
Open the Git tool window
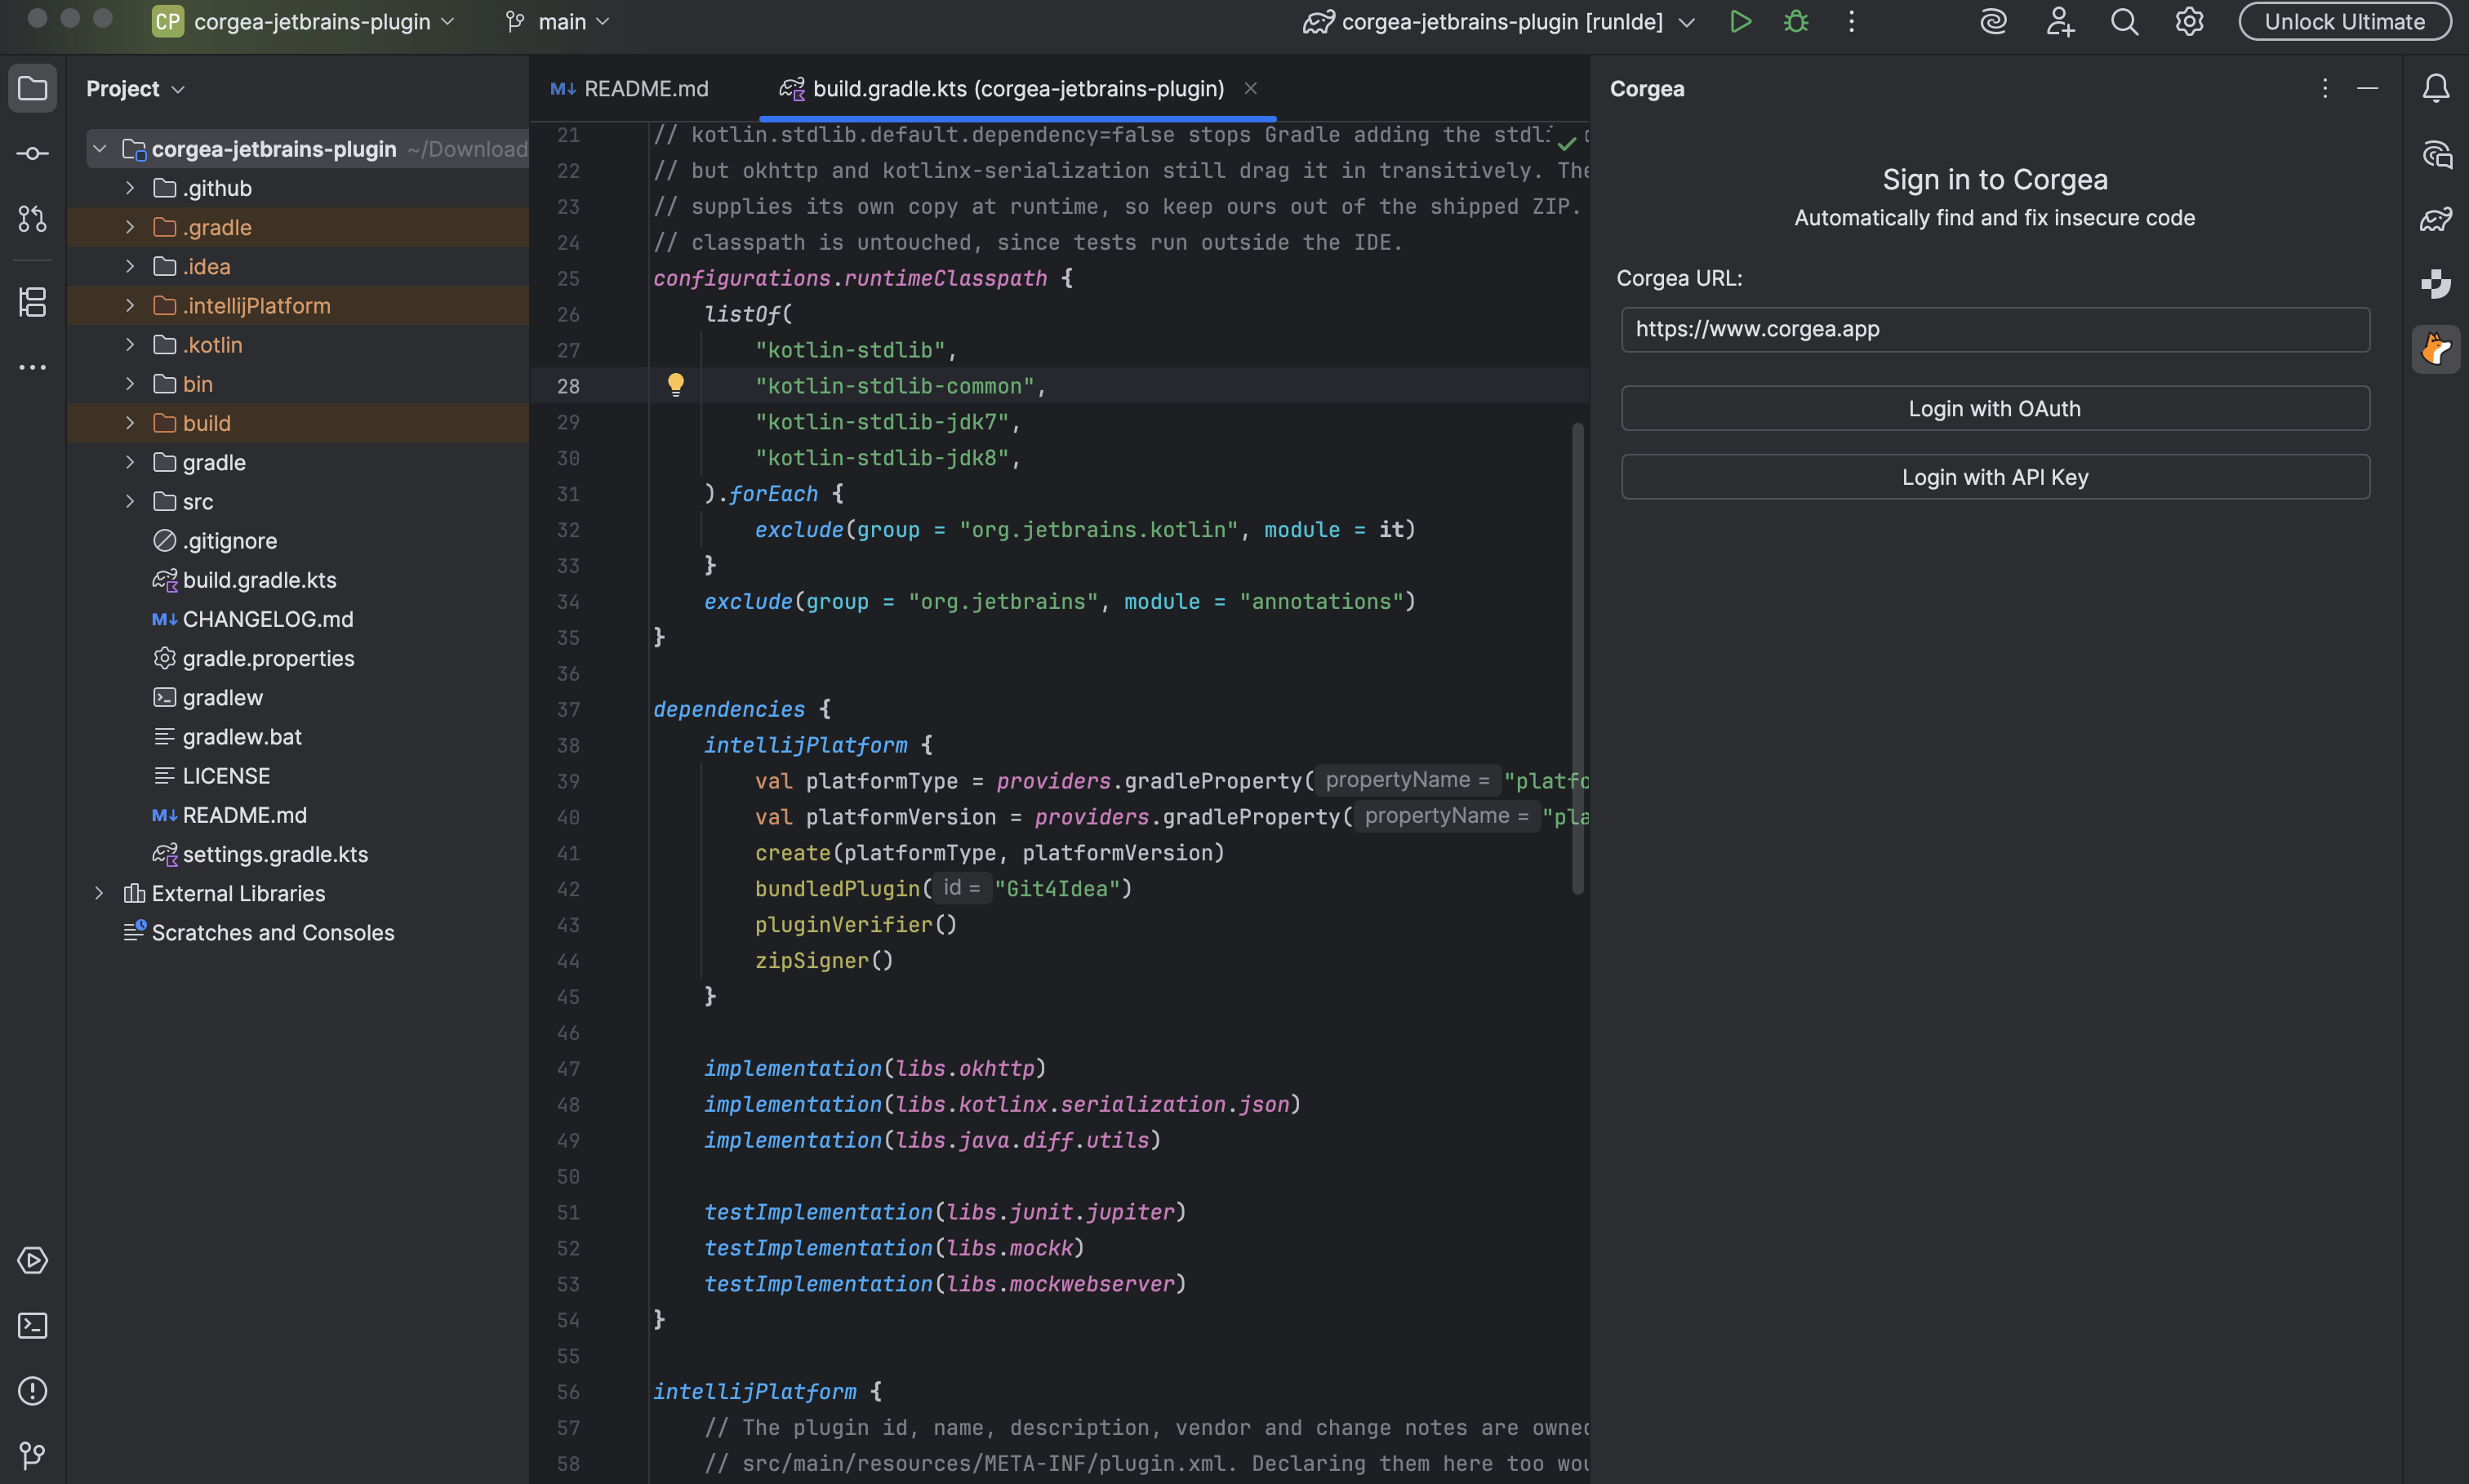pos(32,1455)
